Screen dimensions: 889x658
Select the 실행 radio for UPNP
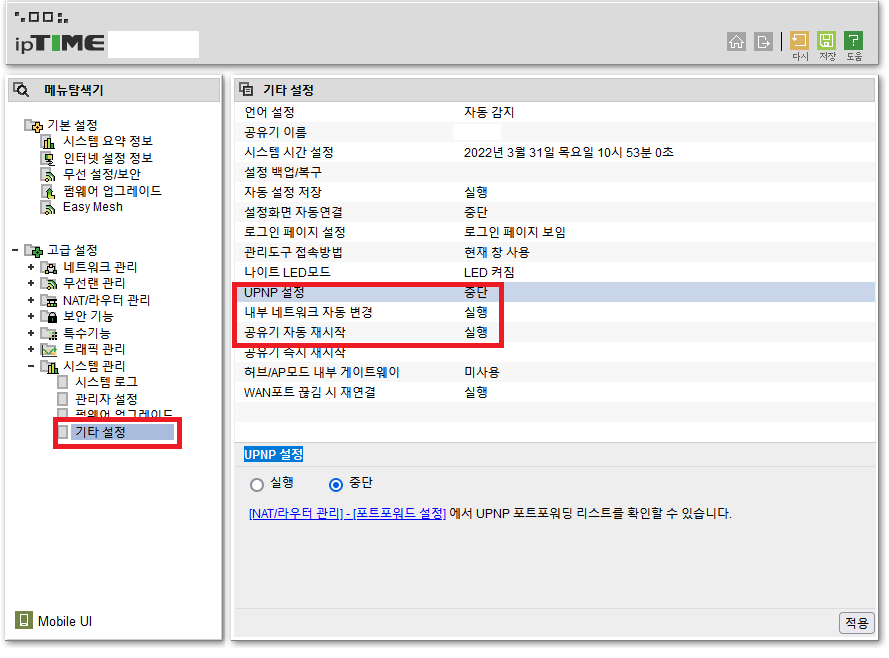pyautogui.click(x=257, y=485)
